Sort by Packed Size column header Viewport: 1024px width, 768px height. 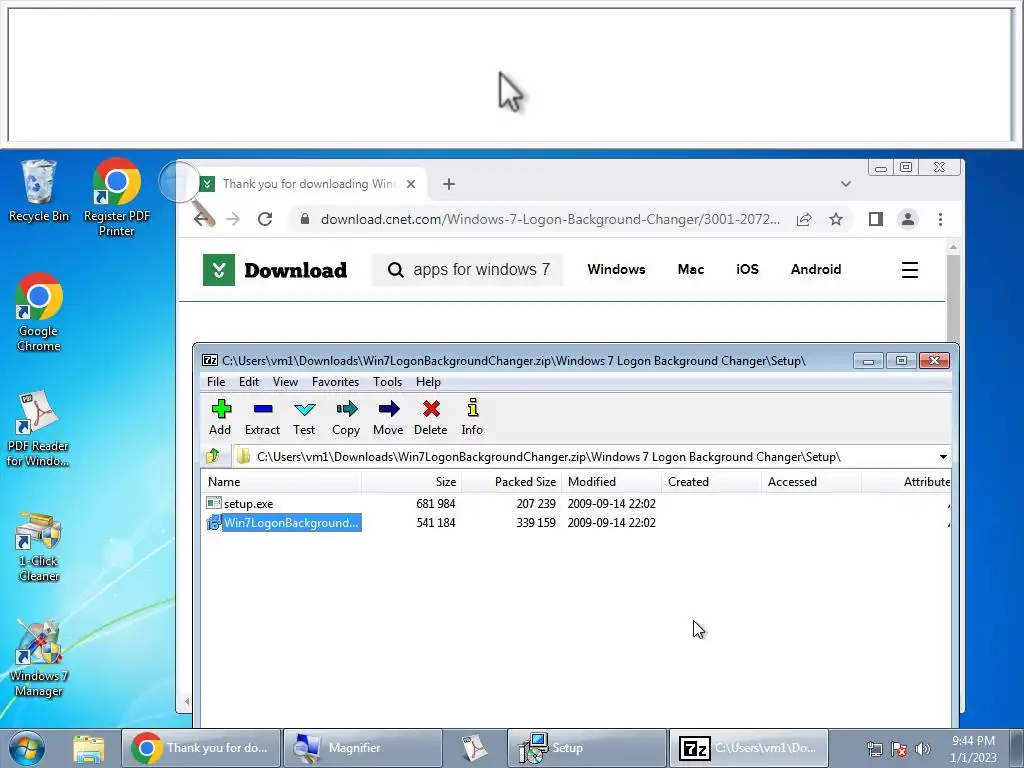(x=512, y=482)
